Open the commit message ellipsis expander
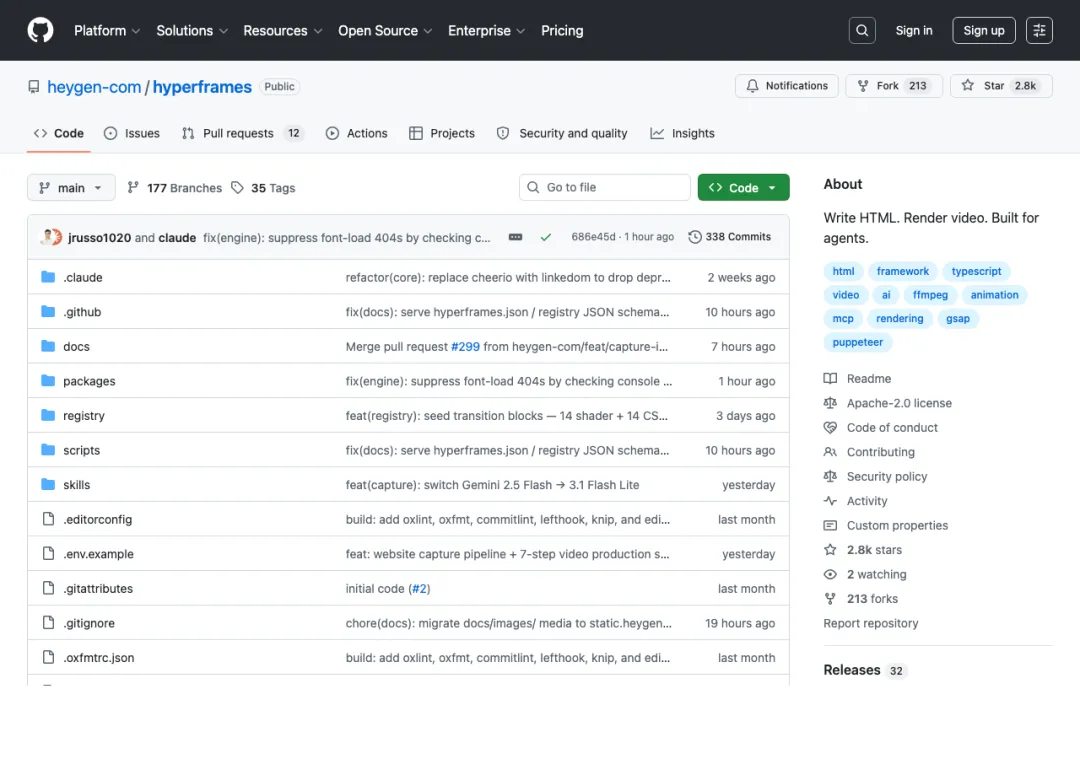This screenshot has width=1080, height=759. pos(515,237)
